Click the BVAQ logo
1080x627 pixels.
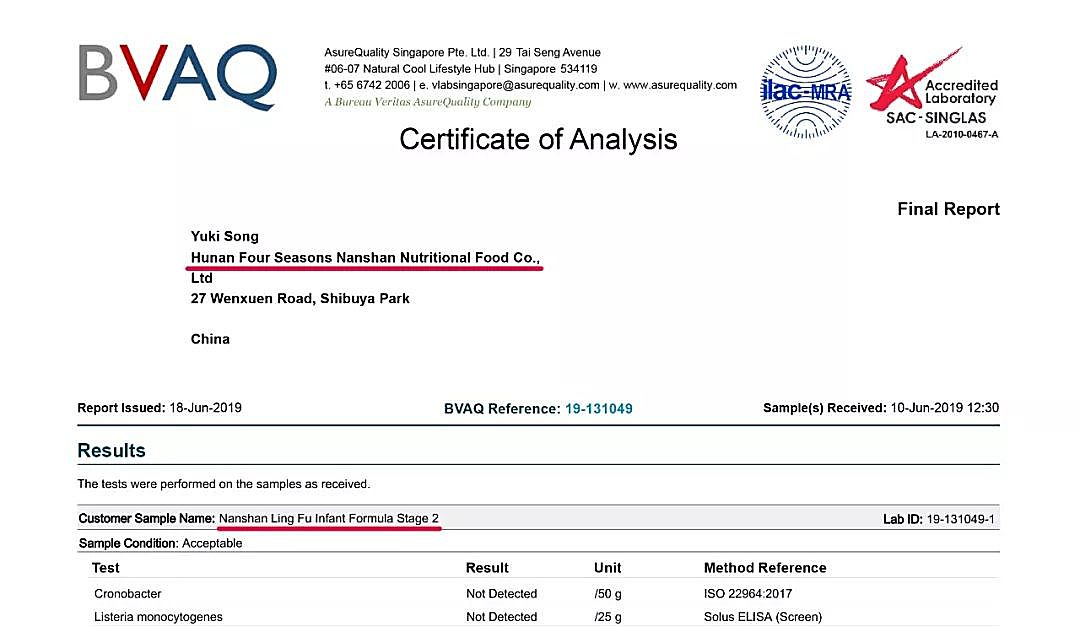tap(177, 76)
